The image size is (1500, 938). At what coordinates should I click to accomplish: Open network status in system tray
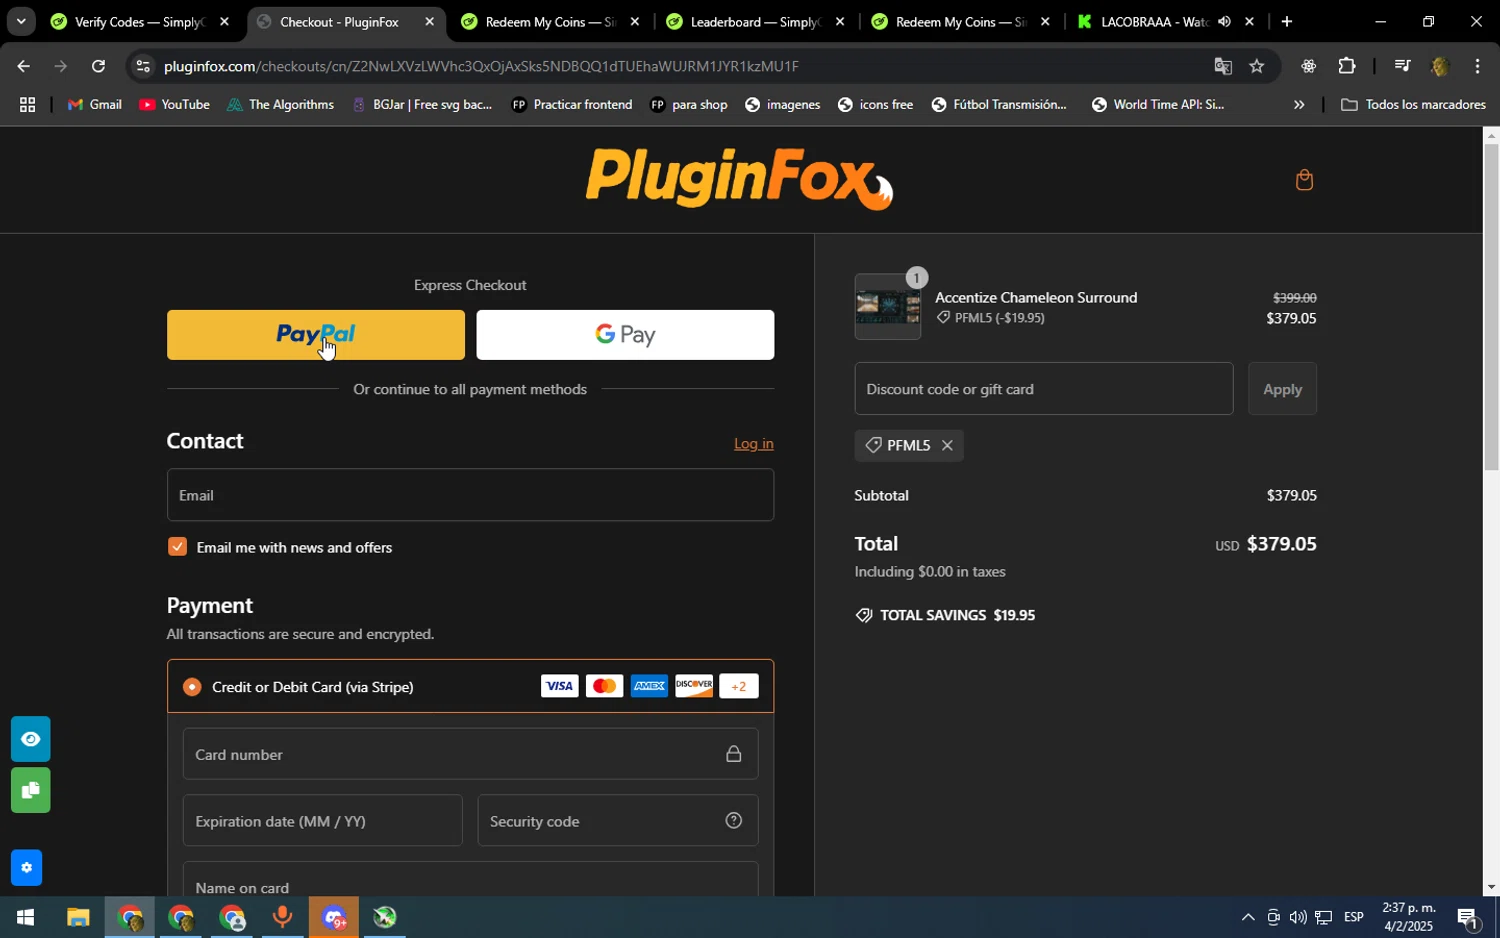pyautogui.click(x=1323, y=917)
